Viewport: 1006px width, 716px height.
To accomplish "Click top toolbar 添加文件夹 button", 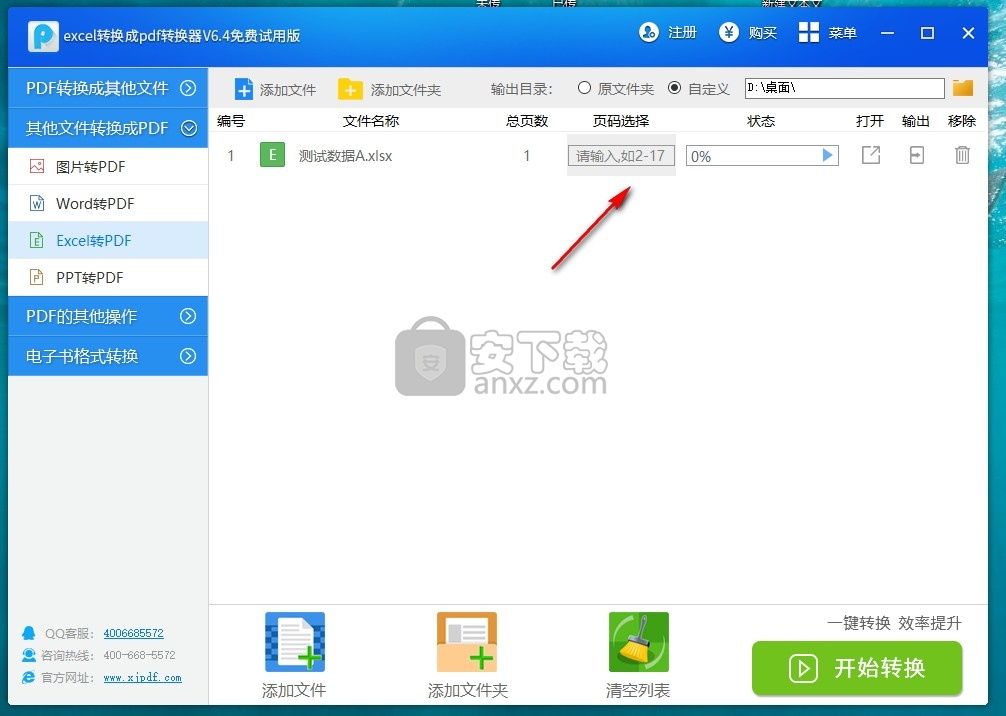I will coord(389,89).
